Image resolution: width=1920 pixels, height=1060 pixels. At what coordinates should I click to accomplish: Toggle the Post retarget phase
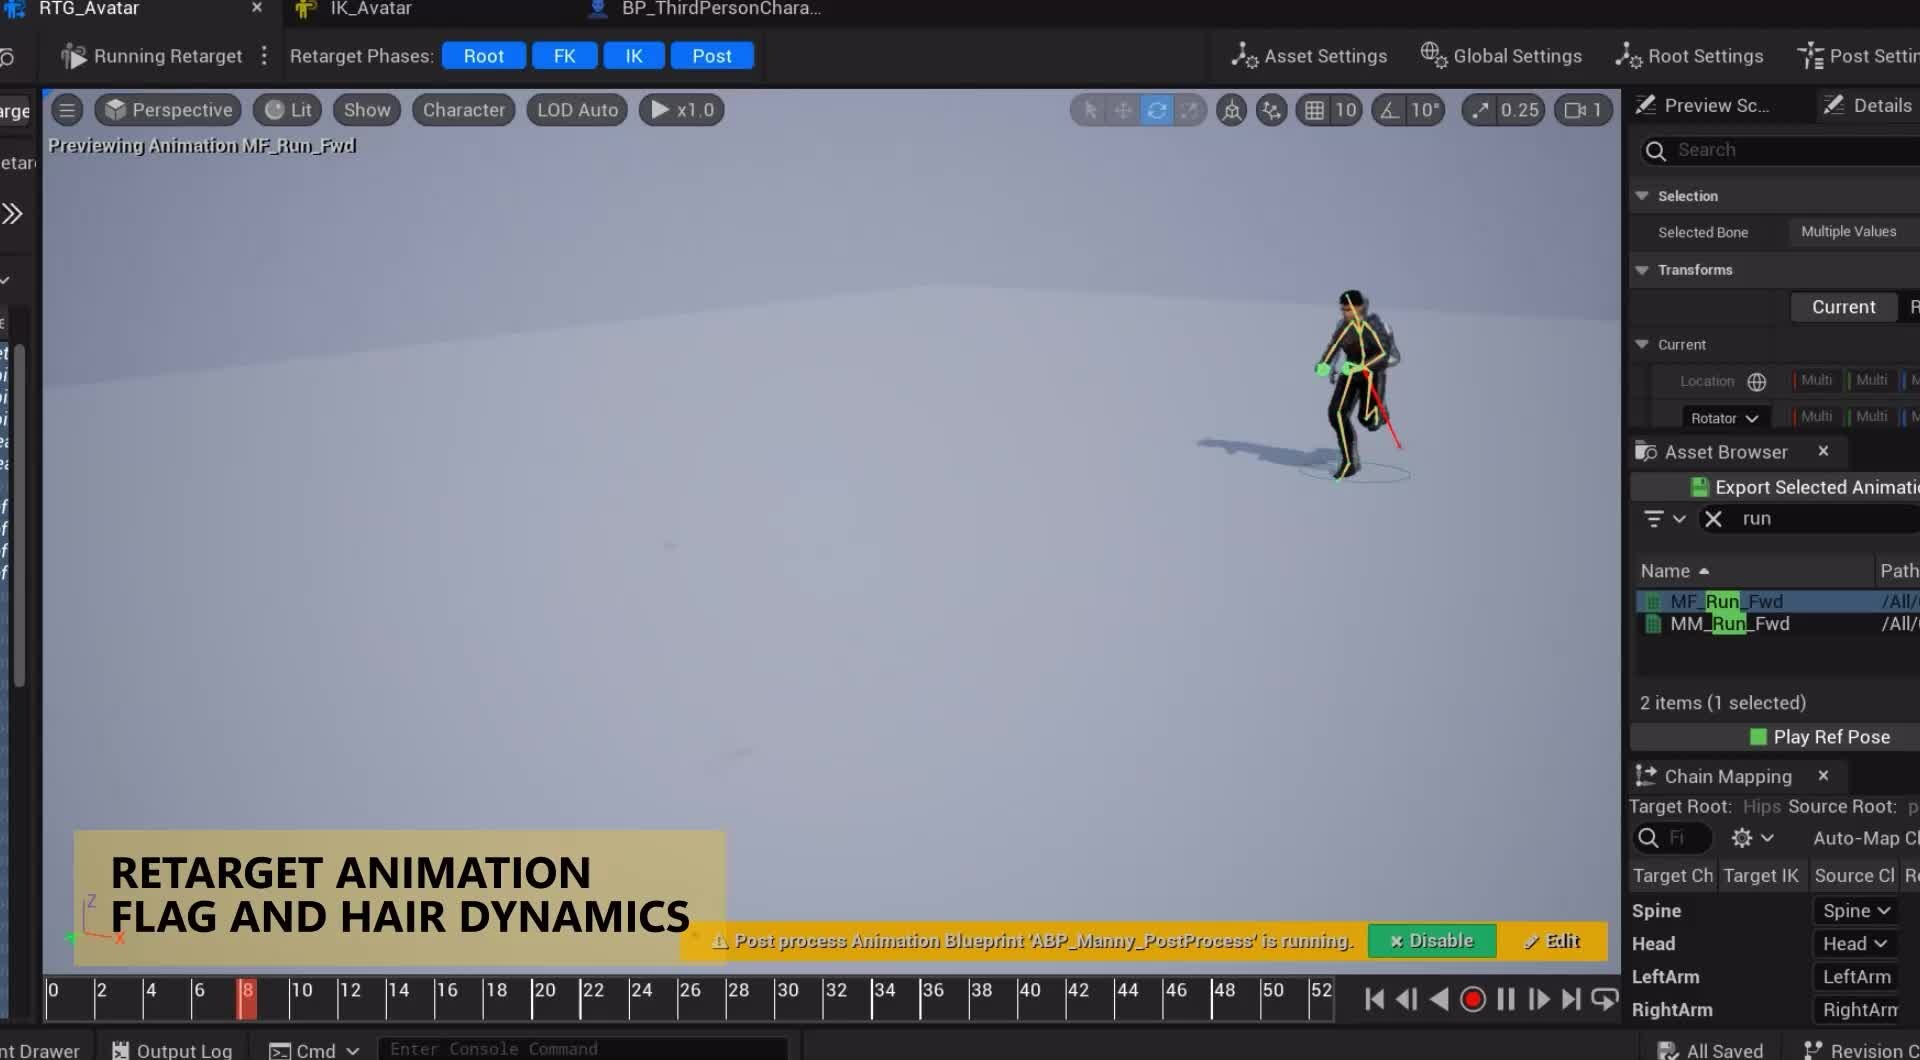click(712, 55)
